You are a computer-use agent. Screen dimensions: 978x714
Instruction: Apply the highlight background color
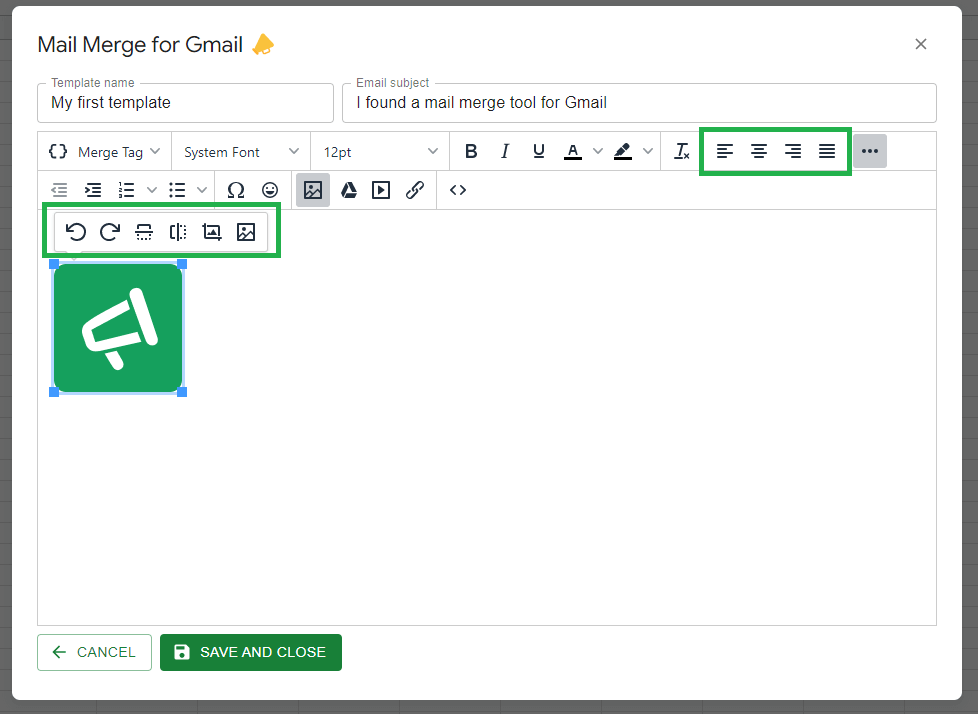pos(622,151)
